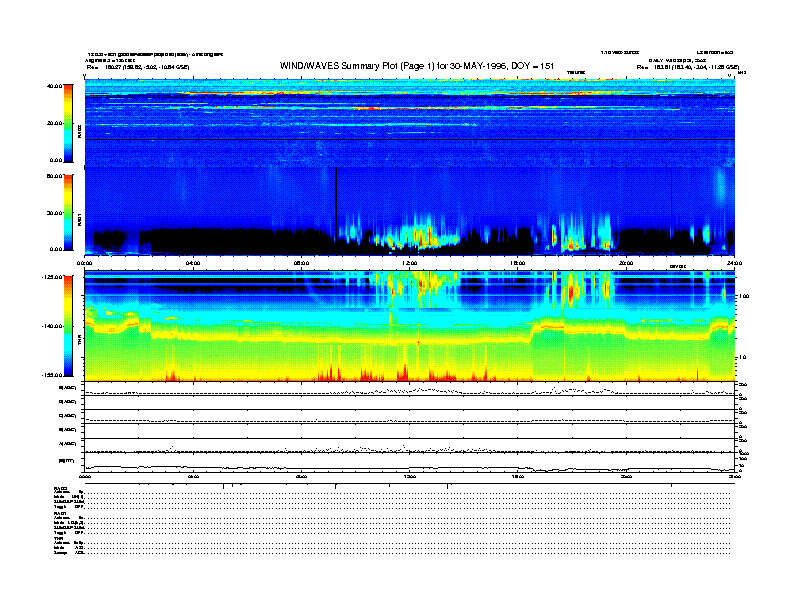Click the 04:00 time label below RAD1 panel
The width and height of the screenshot is (792, 612).
click(193, 263)
